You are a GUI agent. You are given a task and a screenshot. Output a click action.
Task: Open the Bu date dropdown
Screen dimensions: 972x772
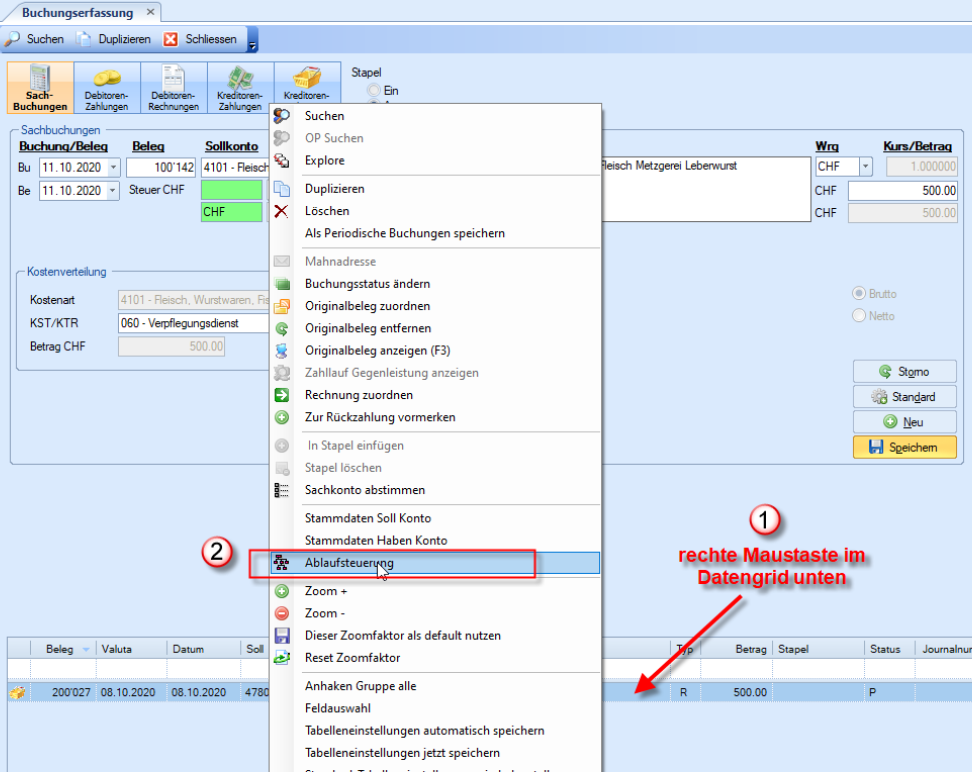click(112, 167)
